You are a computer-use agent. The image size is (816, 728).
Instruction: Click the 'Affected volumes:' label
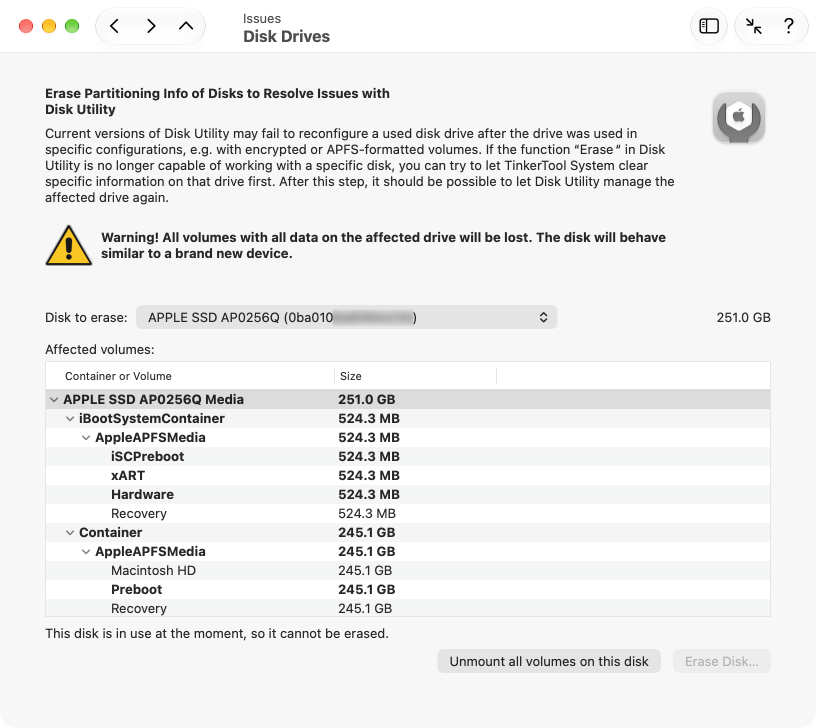click(x=100, y=350)
